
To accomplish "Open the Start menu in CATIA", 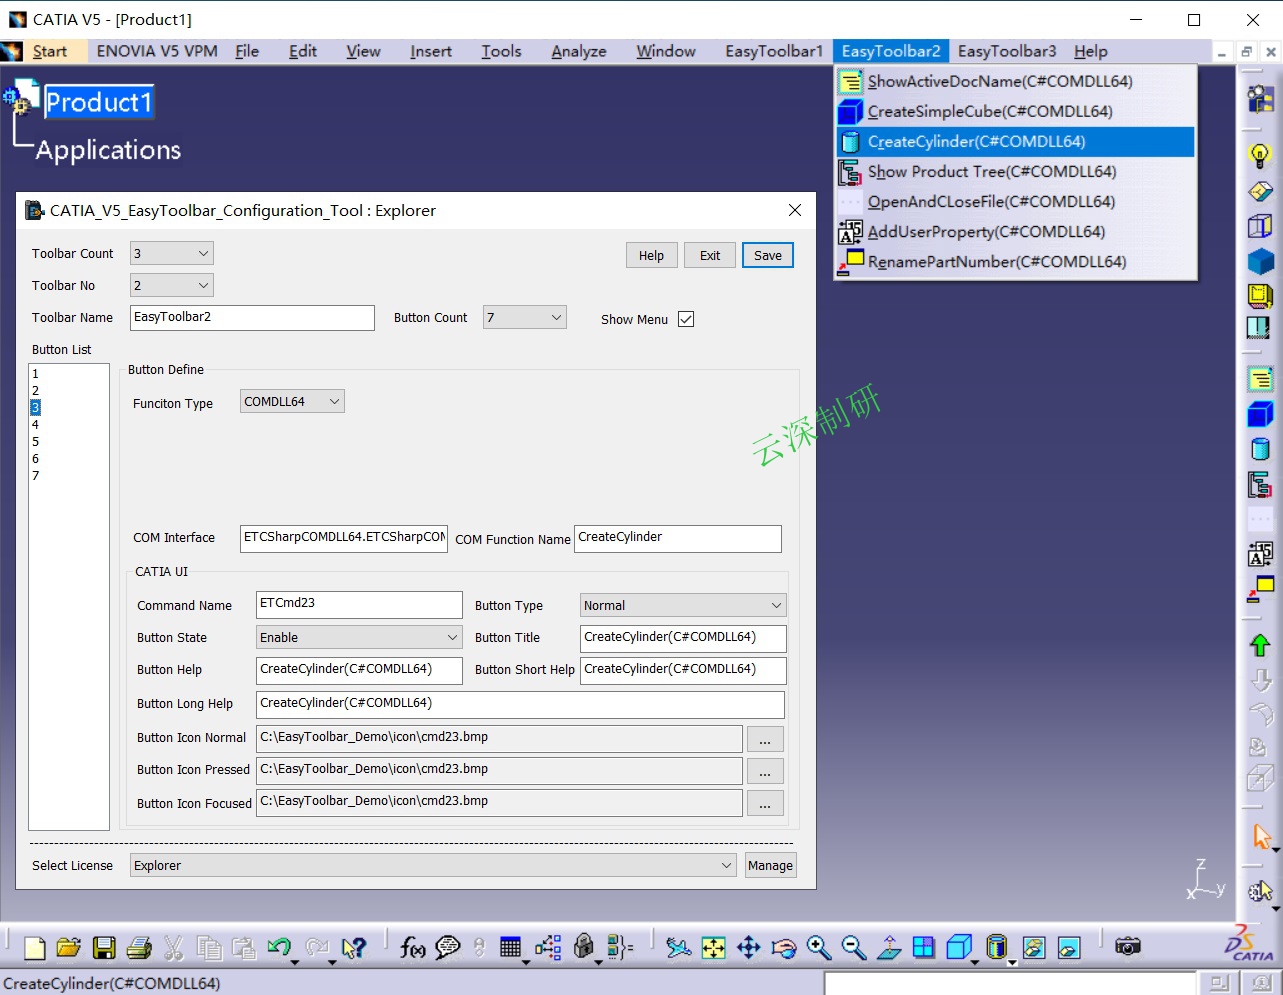I will tap(49, 51).
